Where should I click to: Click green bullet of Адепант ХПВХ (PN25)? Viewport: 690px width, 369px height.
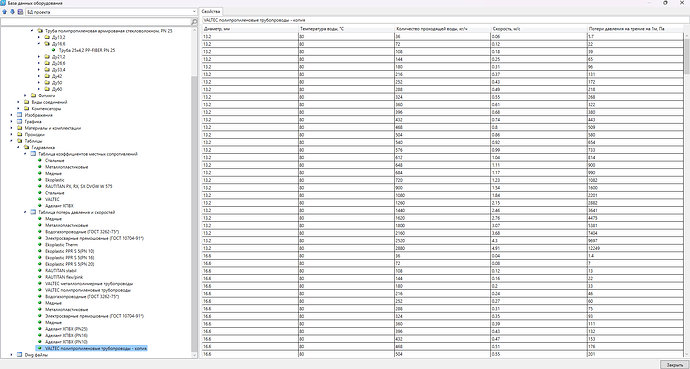click(40, 329)
